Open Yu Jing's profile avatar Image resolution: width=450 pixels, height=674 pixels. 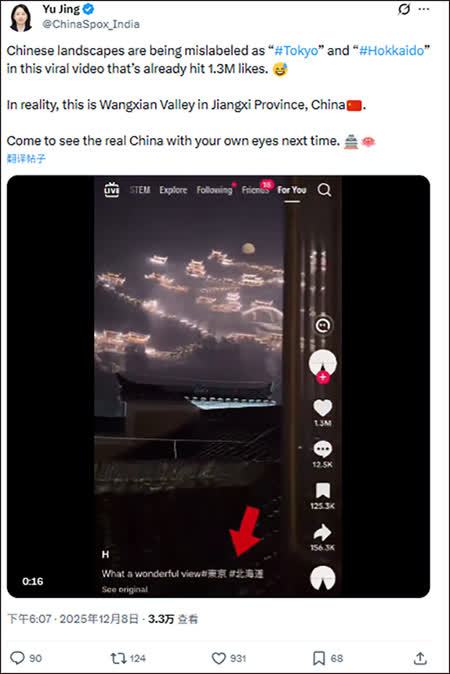21,18
